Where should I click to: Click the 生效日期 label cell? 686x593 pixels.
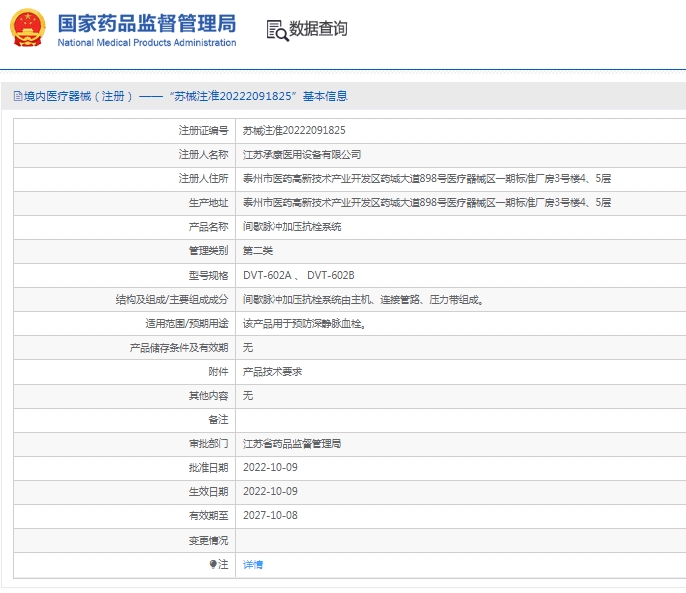[x=125, y=492]
